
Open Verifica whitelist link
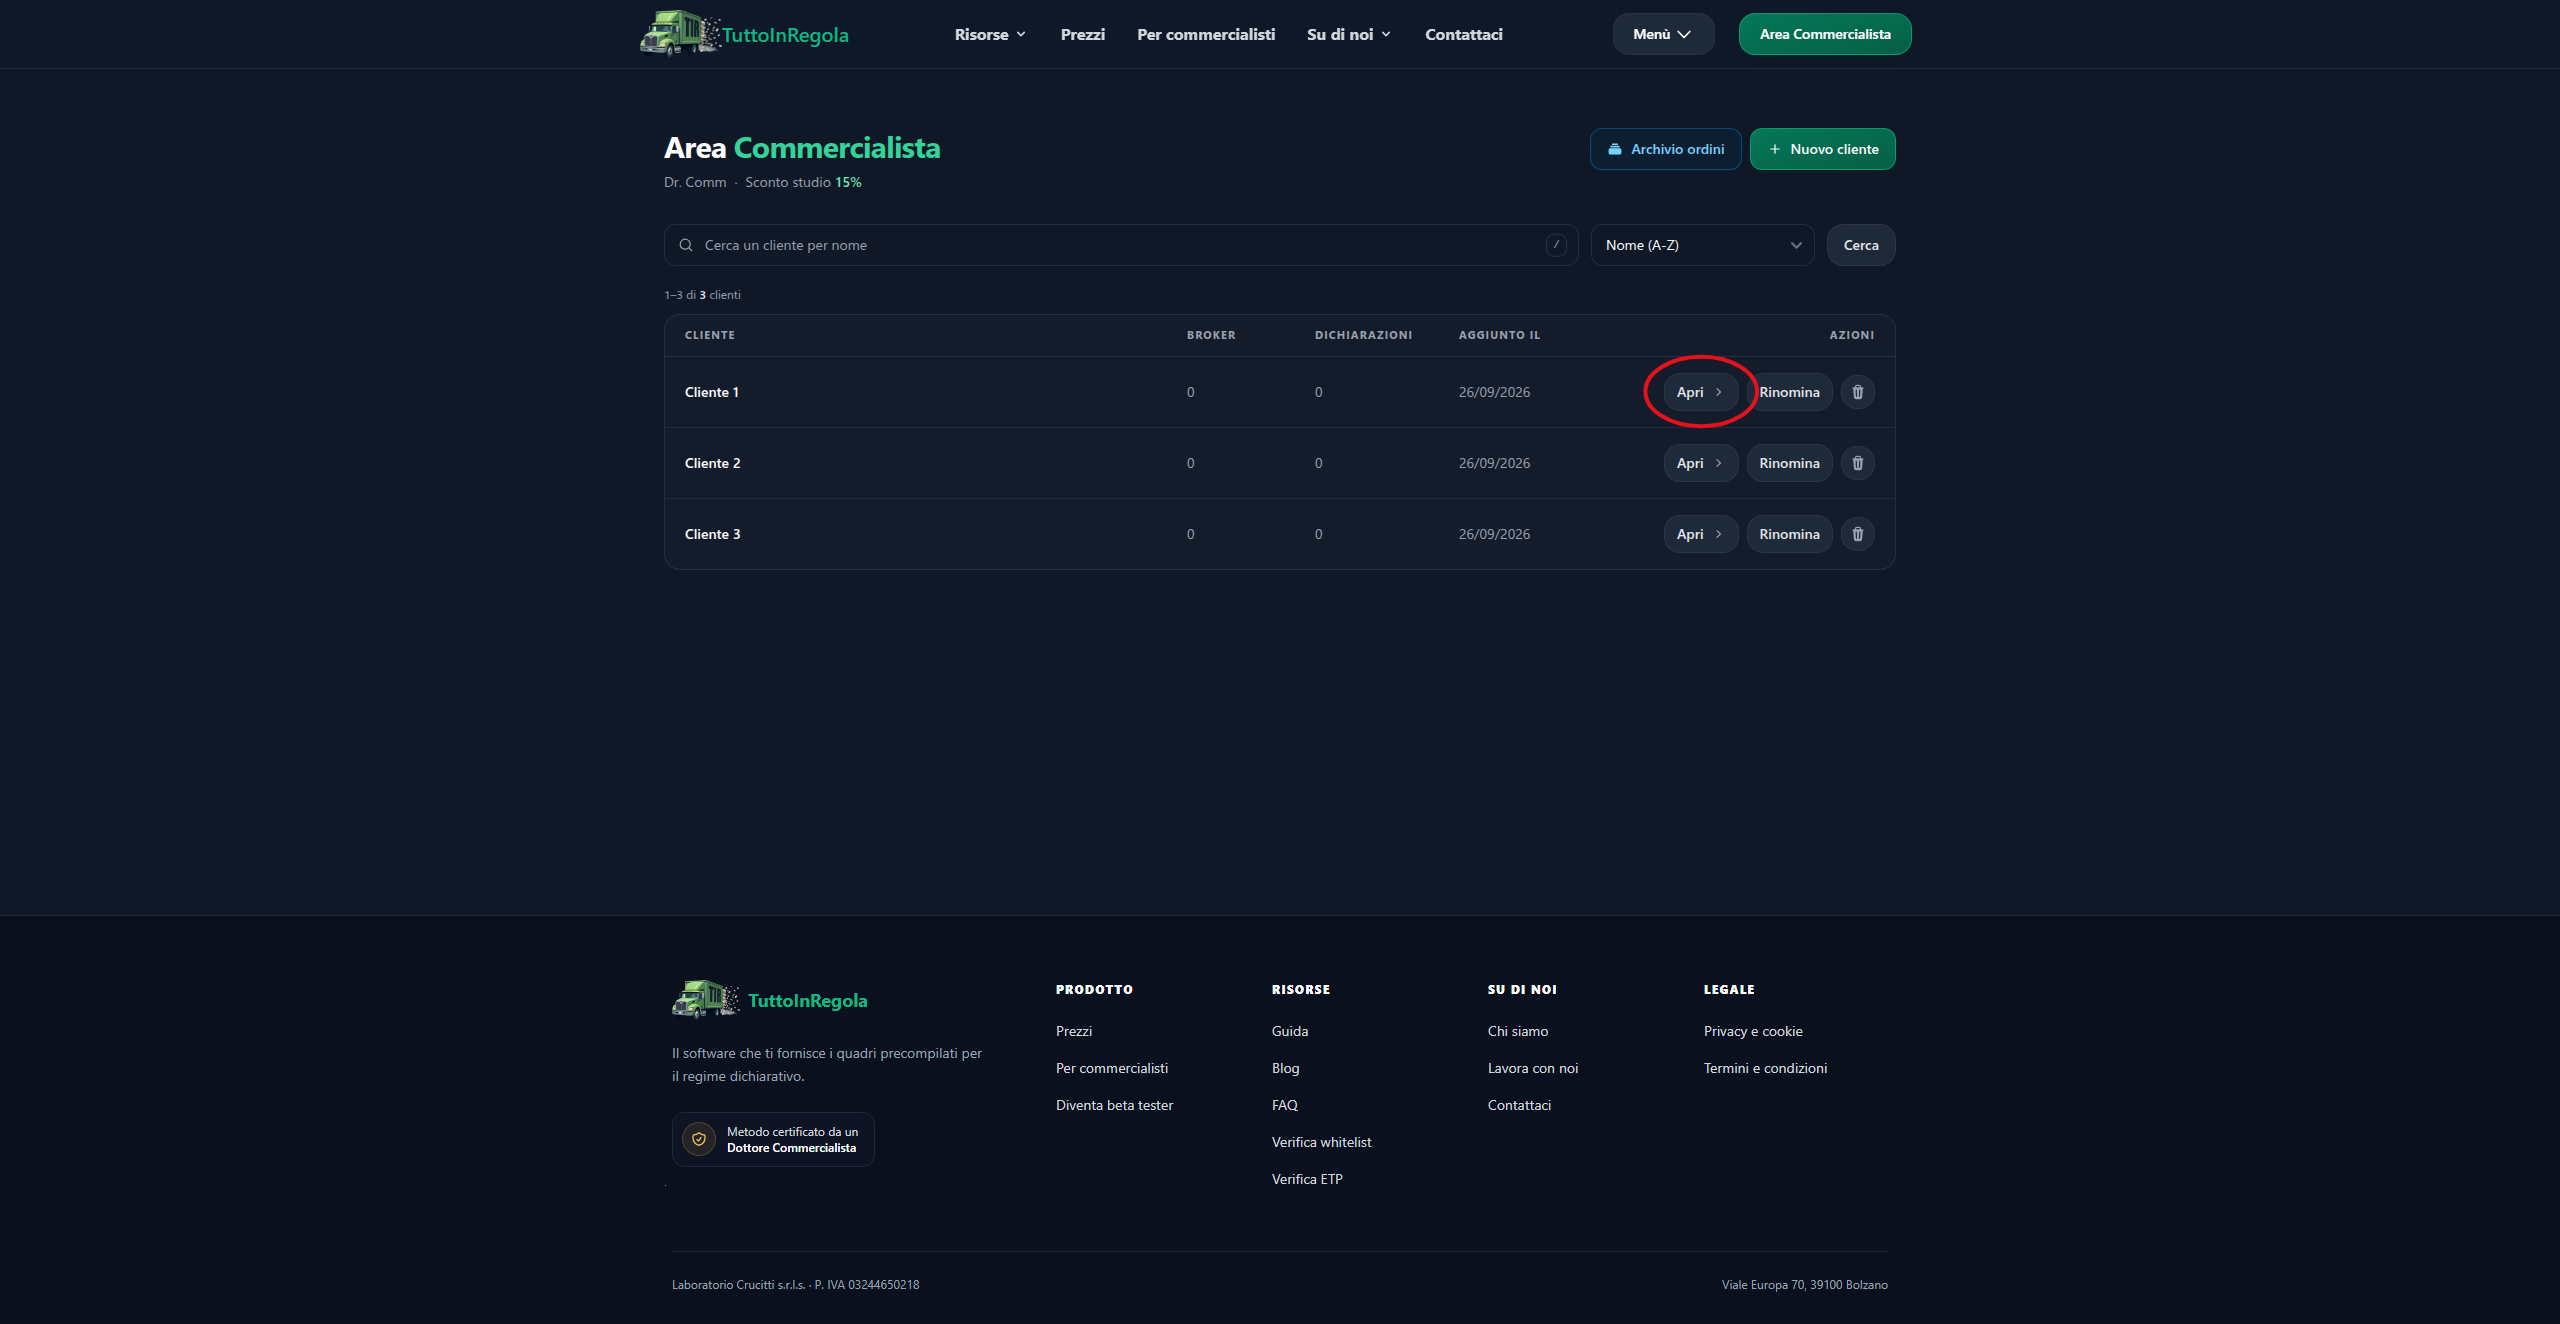pyautogui.click(x=1321, y=1142)
